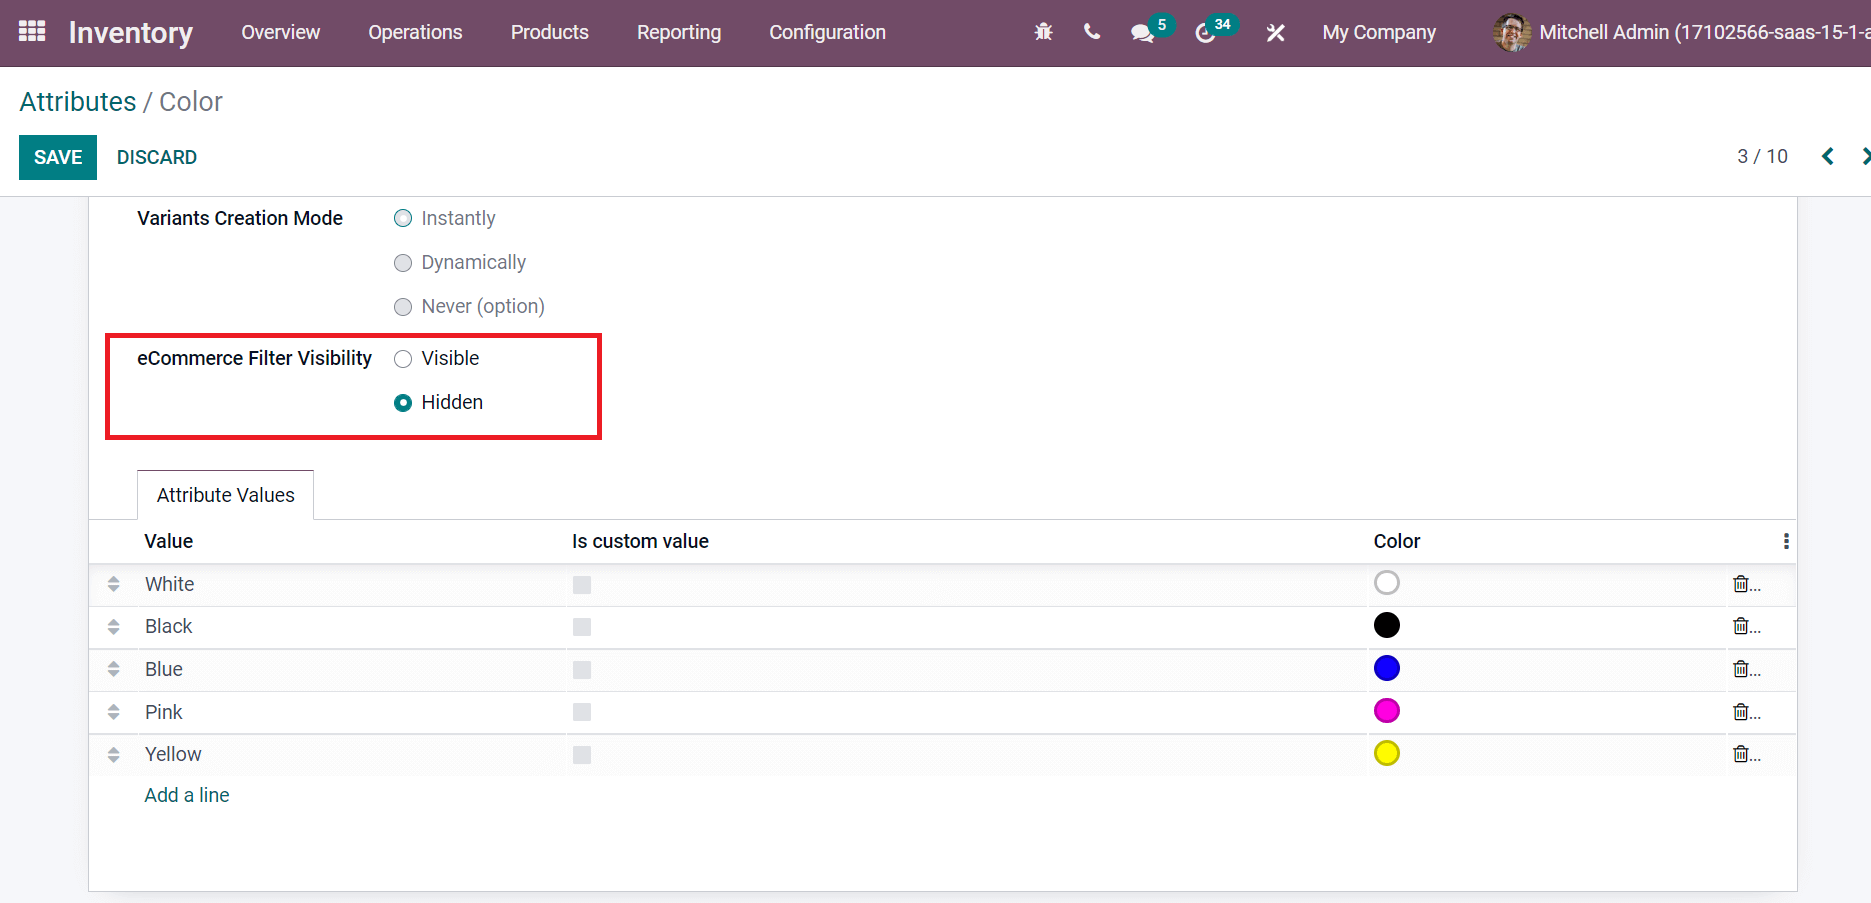Click the tools wrench icon
This screenshot has height=903, width=1871.
(1275, 33)
